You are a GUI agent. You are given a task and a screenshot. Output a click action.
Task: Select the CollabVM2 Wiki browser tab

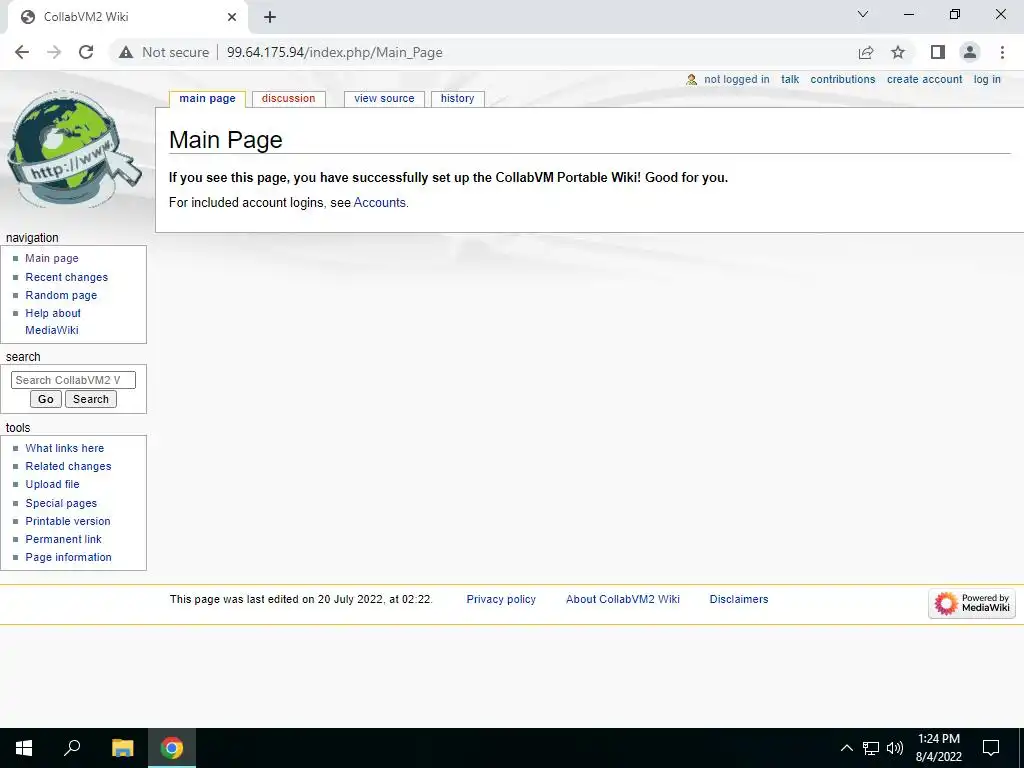(x=128, y=17)
